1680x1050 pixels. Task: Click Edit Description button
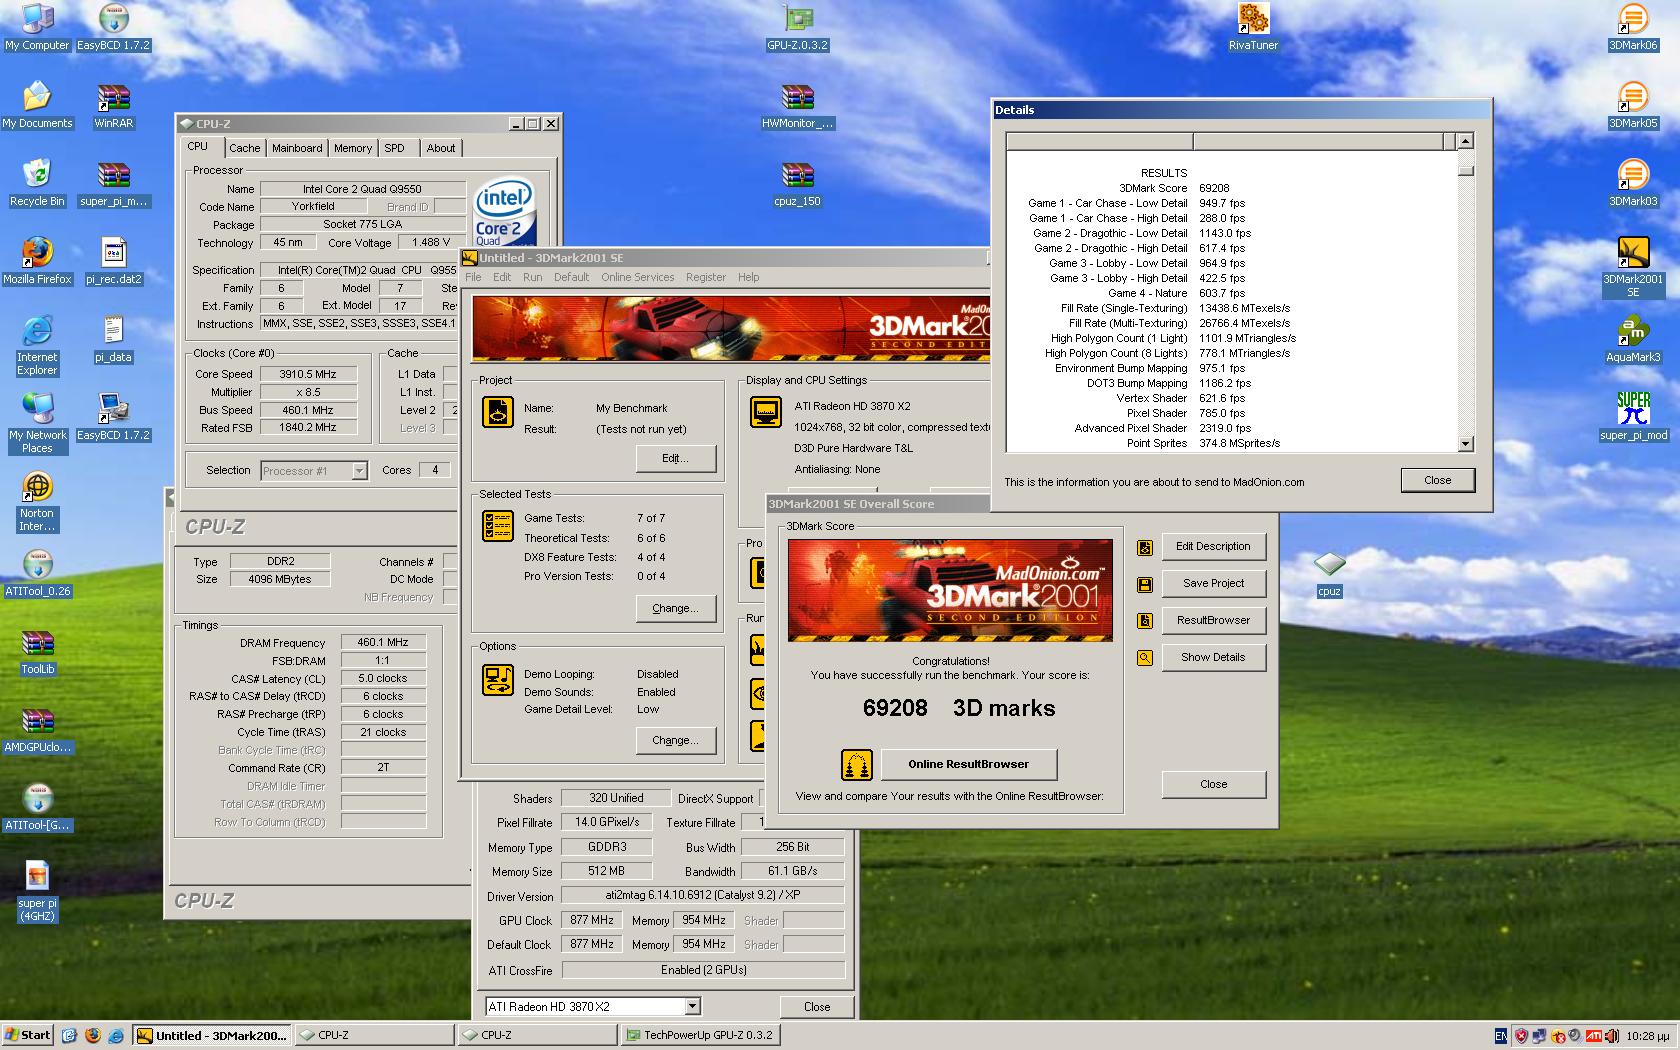1213,546
